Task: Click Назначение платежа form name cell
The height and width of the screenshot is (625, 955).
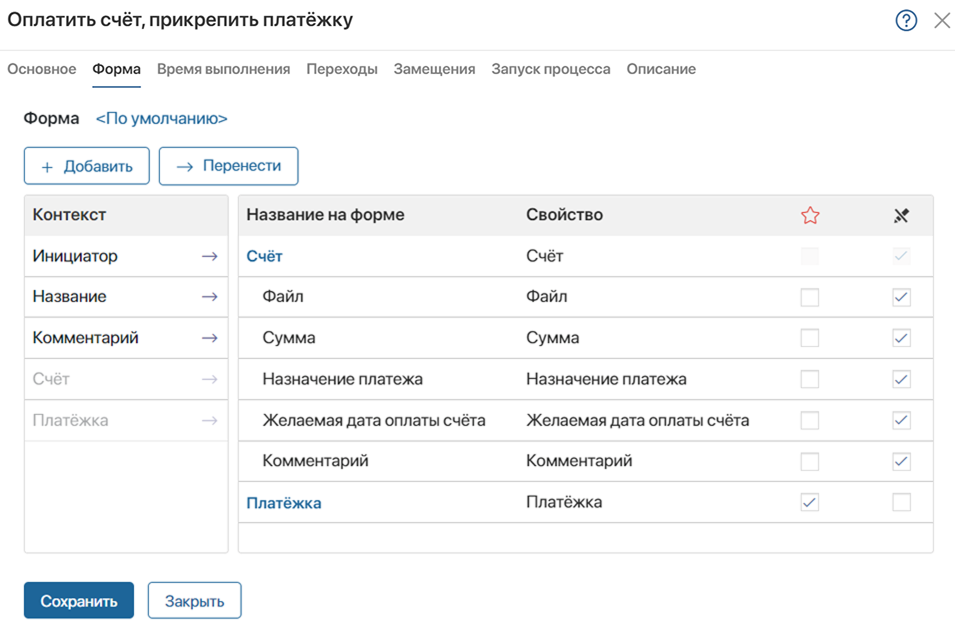Action: (x=342, y=380)
